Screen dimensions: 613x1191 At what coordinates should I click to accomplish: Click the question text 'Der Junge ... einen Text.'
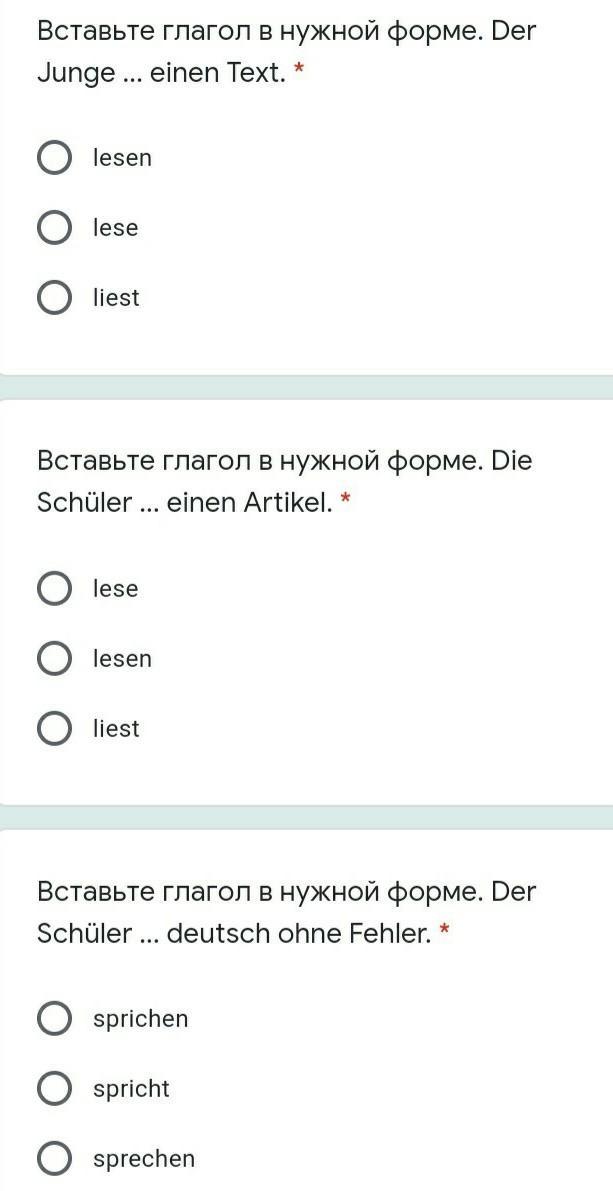[162, 74]
